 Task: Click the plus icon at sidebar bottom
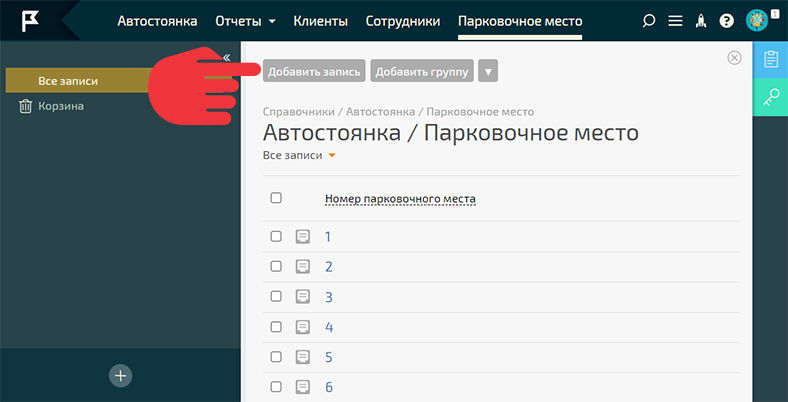coord(120,376)
